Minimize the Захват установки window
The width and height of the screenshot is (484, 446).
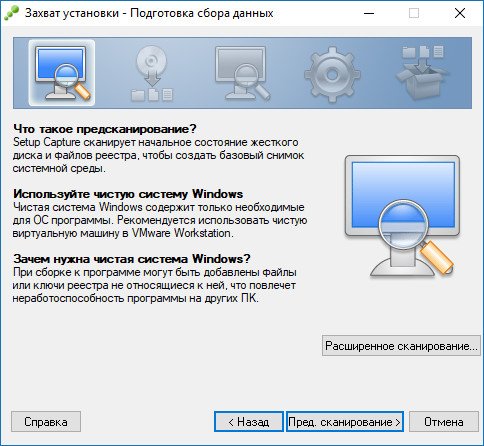pyautogui.click(x=369, y=13)
